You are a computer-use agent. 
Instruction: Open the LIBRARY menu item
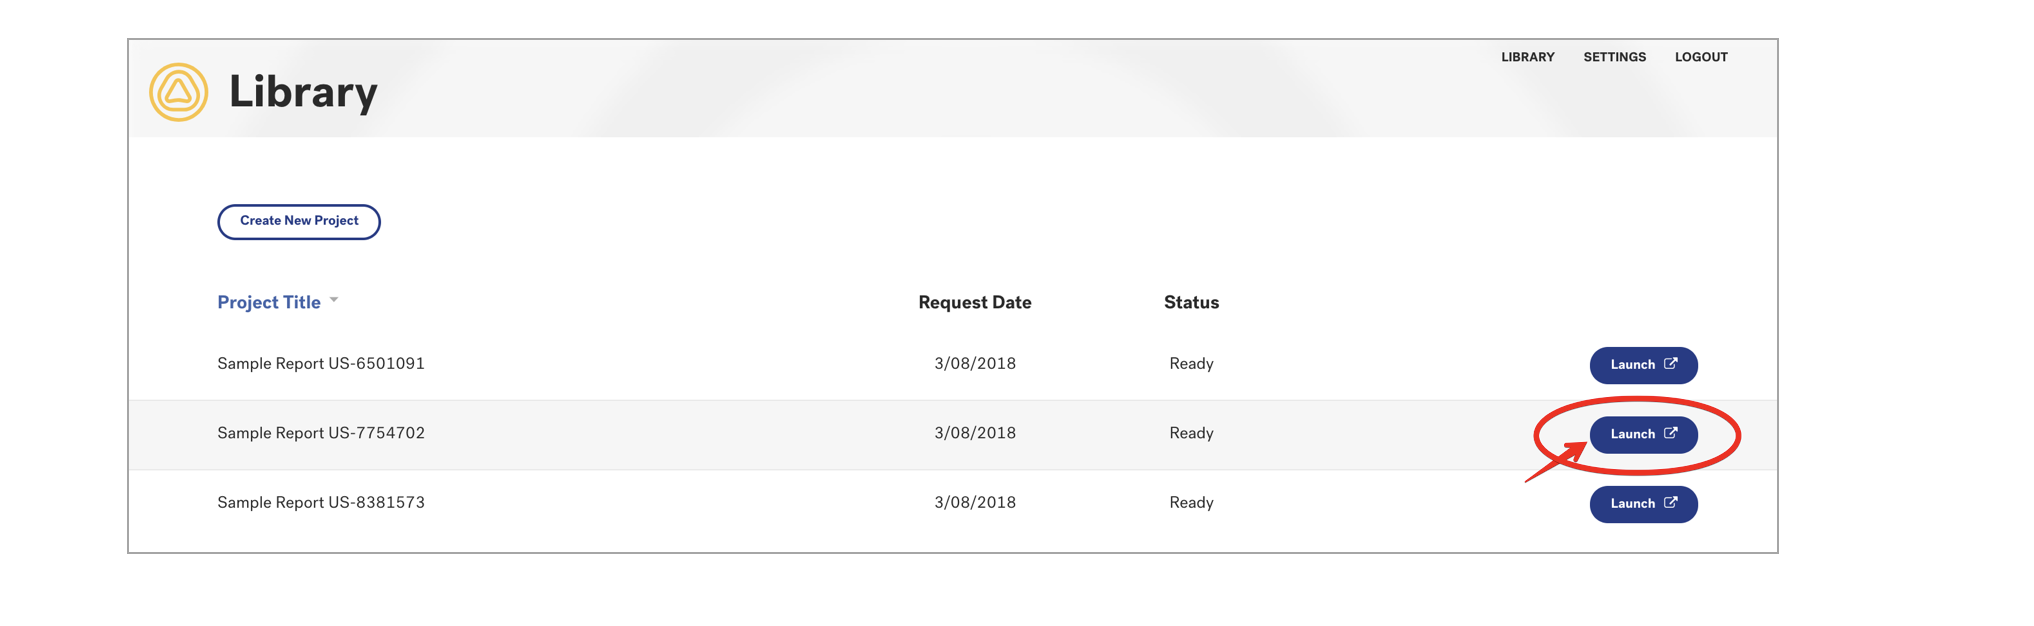[1527, 57]
